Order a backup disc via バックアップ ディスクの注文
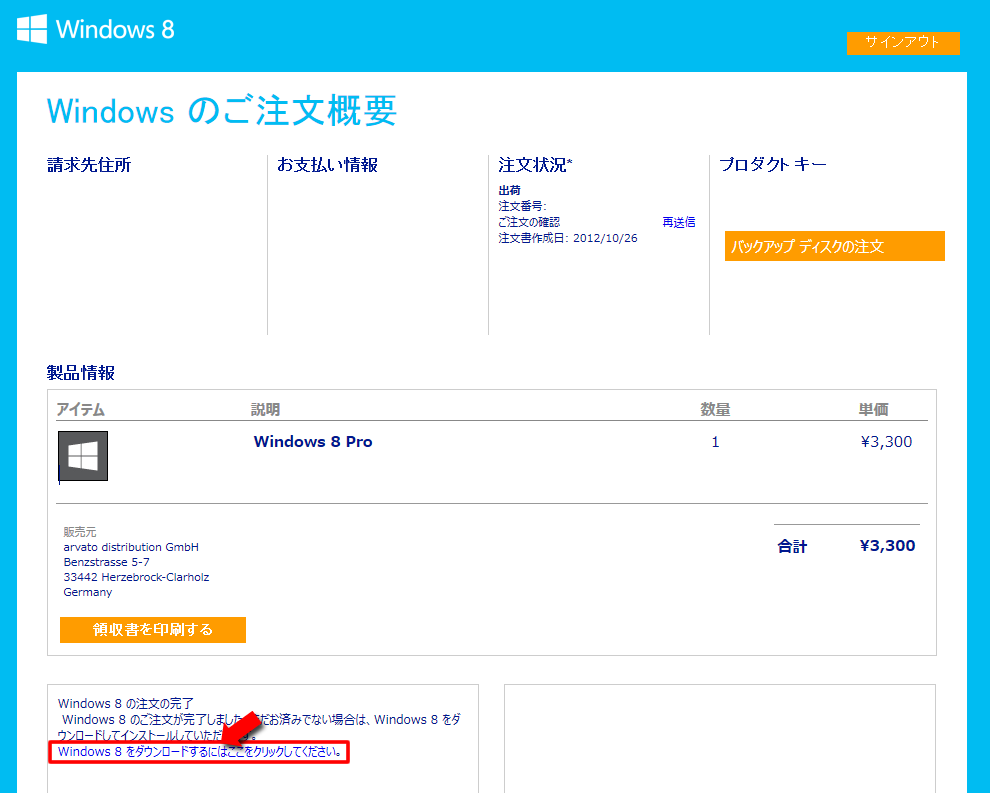This screenshot has width=990, height=793. point(835,246)
